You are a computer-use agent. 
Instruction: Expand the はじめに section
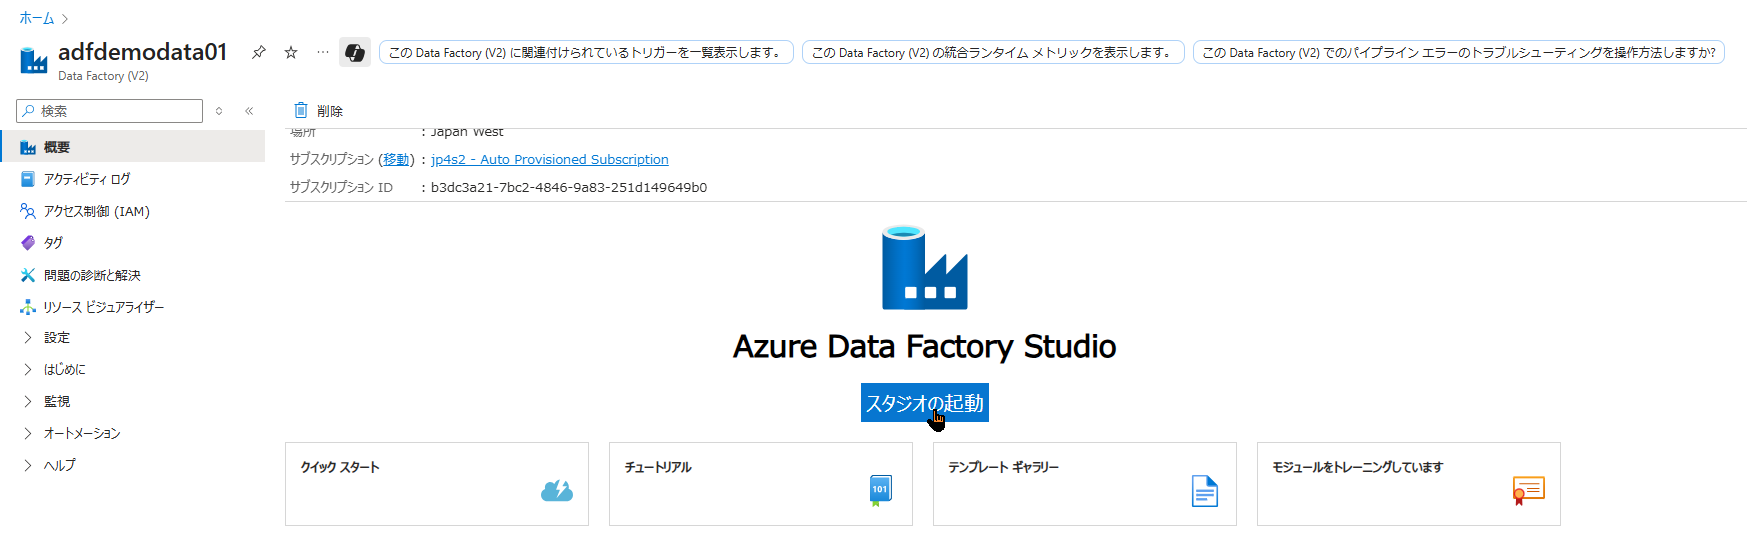pyautogui.click(x=28, y=370)
